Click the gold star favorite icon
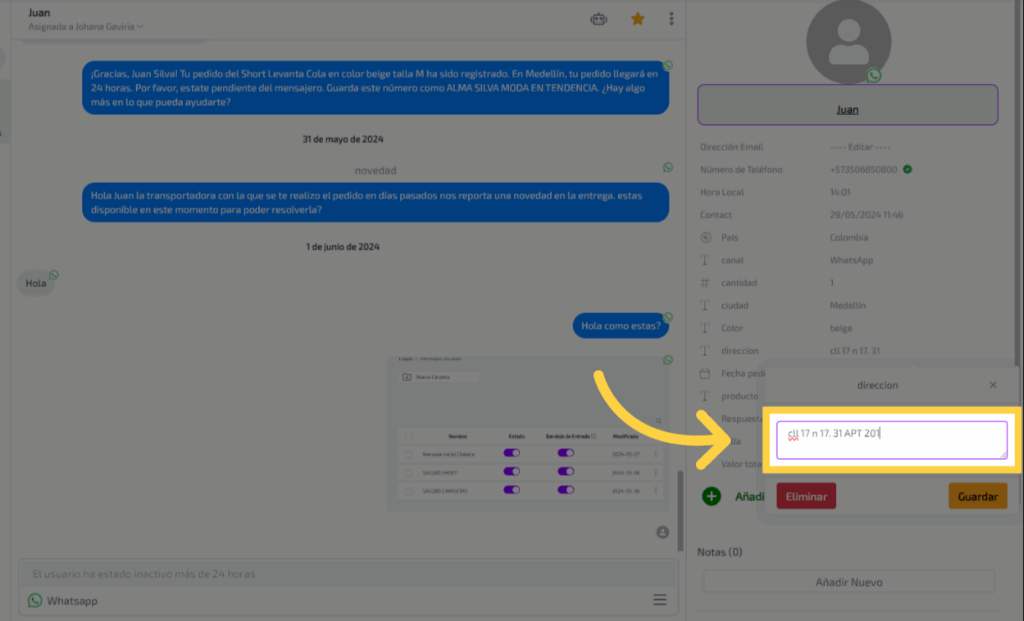This screenshot has height=621, width=1024. pyautogui.click(x=638, y=18)
